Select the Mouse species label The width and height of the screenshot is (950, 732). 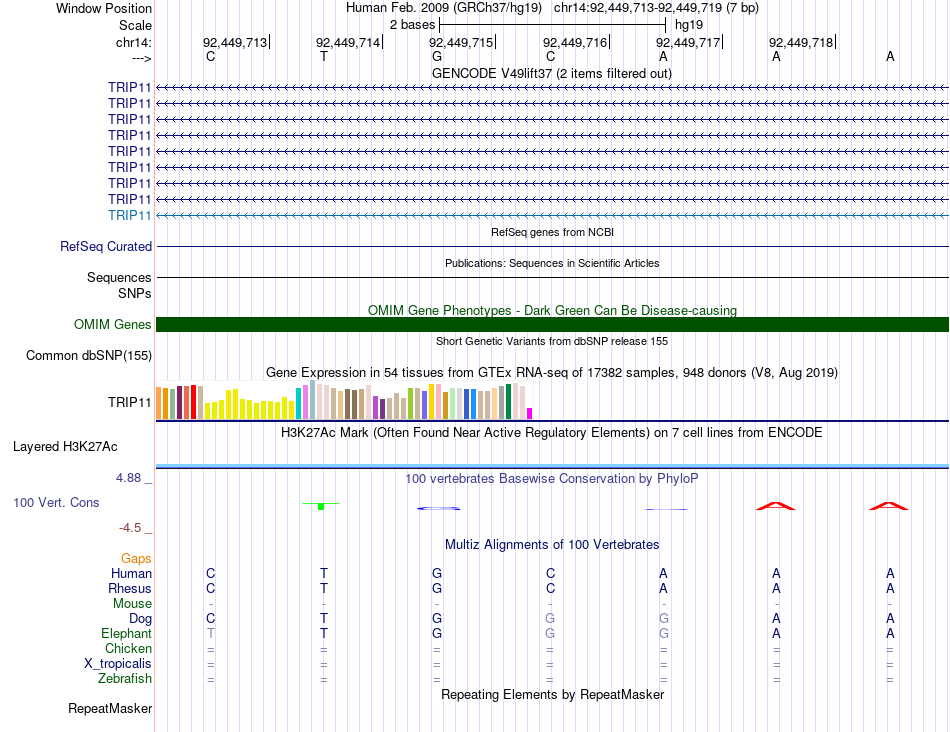click(x=133, y=604)
